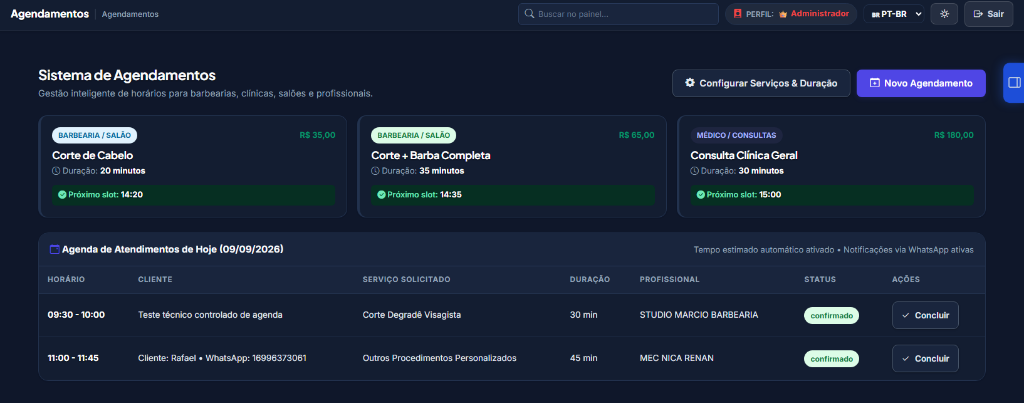Conclude the 09:30 - 10:00 appointment
The height and width of the screenshot is (403, 1024).
[925, 315]
